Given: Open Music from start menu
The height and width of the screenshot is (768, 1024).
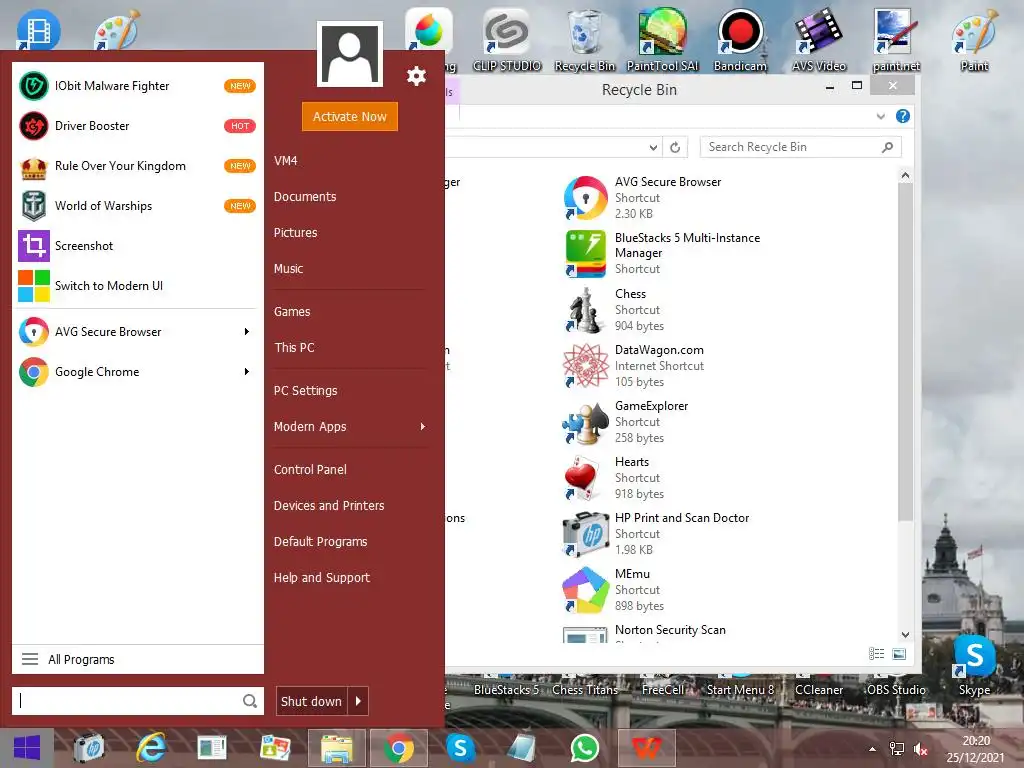Looking at the screenshot, I should [x=288, y=268].
